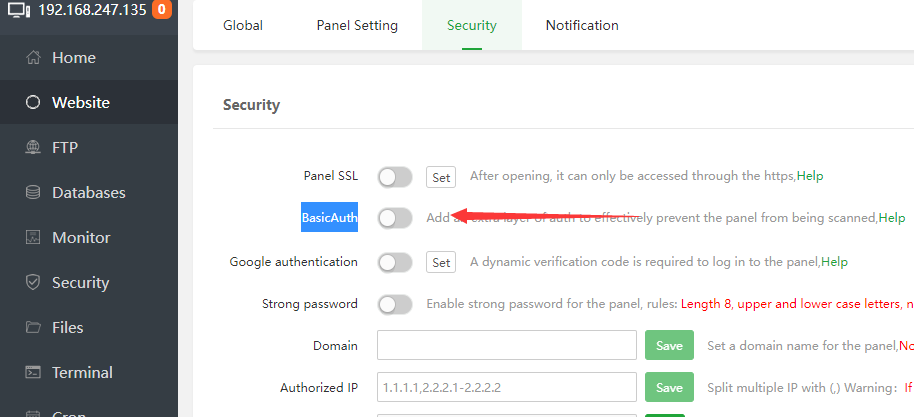
Task: Save the Domain field value
Action: coord(669,346)
